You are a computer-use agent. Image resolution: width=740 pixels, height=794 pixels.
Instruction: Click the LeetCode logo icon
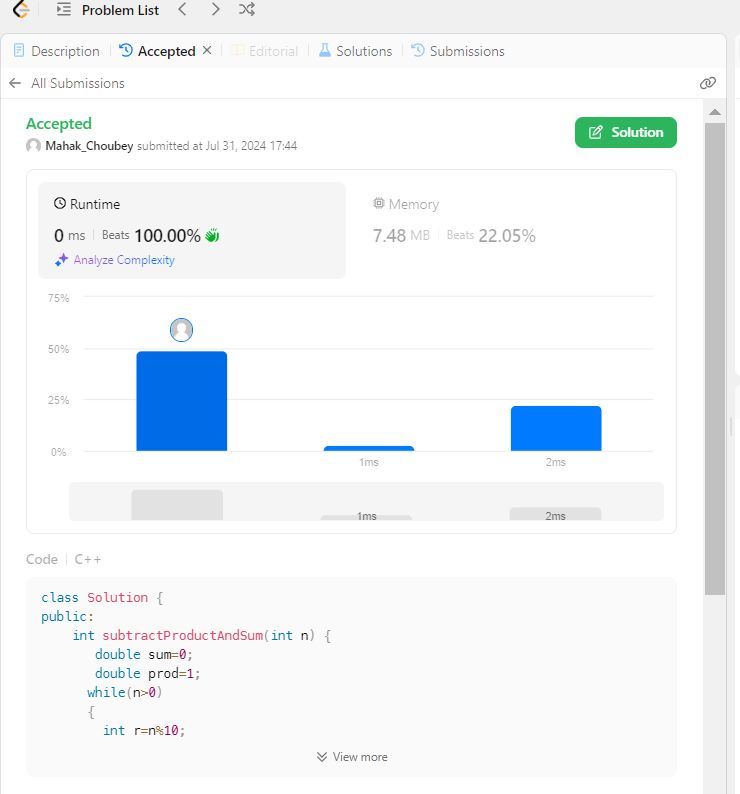(20, 10)
